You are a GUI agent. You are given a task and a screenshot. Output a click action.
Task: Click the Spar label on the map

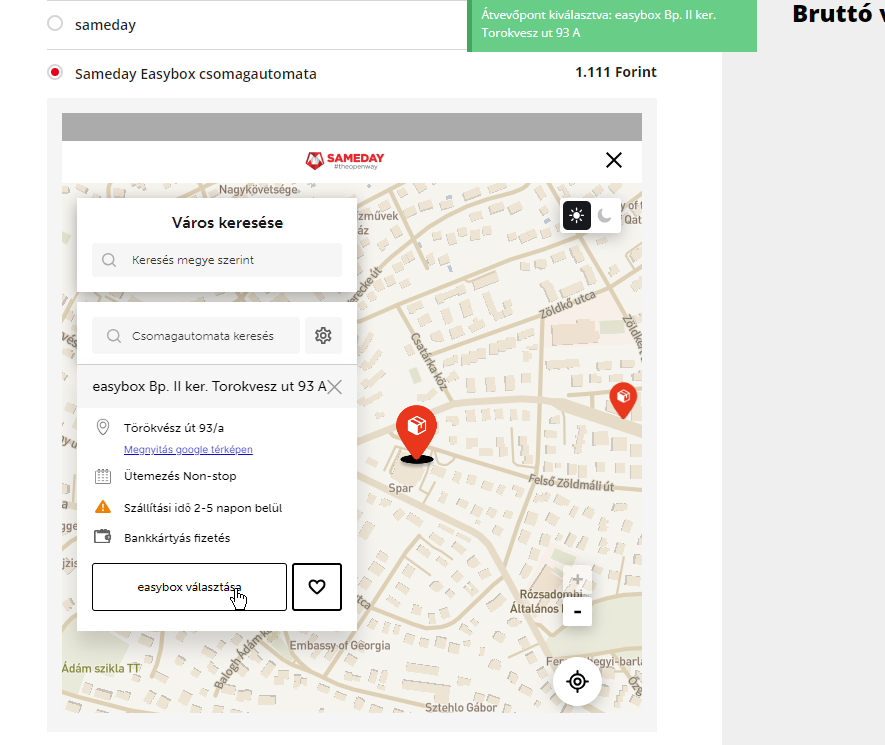pyautogui.click(x=400, y=488)
